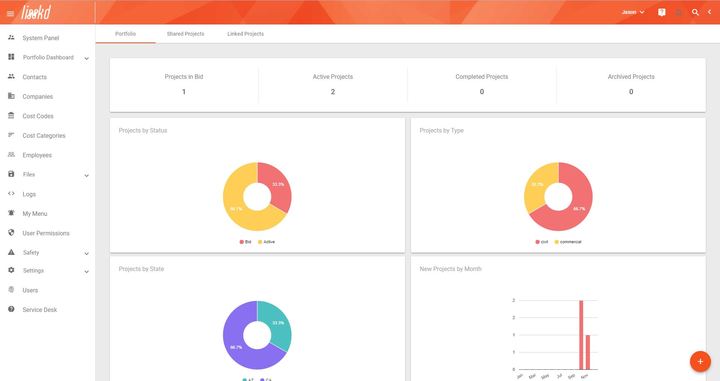Click the Projects in Bid count card
720x381 pixels.
184,84
